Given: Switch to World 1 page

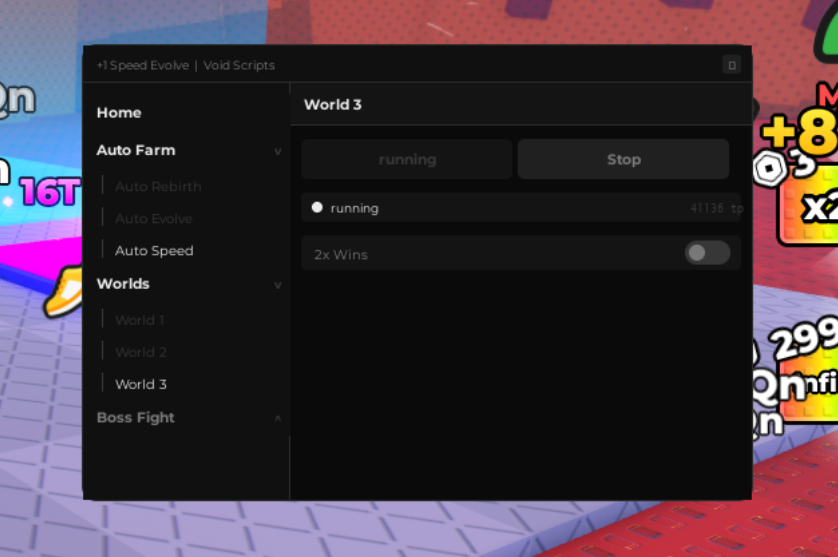Looking at the screenshot, I should coord(139,320).
